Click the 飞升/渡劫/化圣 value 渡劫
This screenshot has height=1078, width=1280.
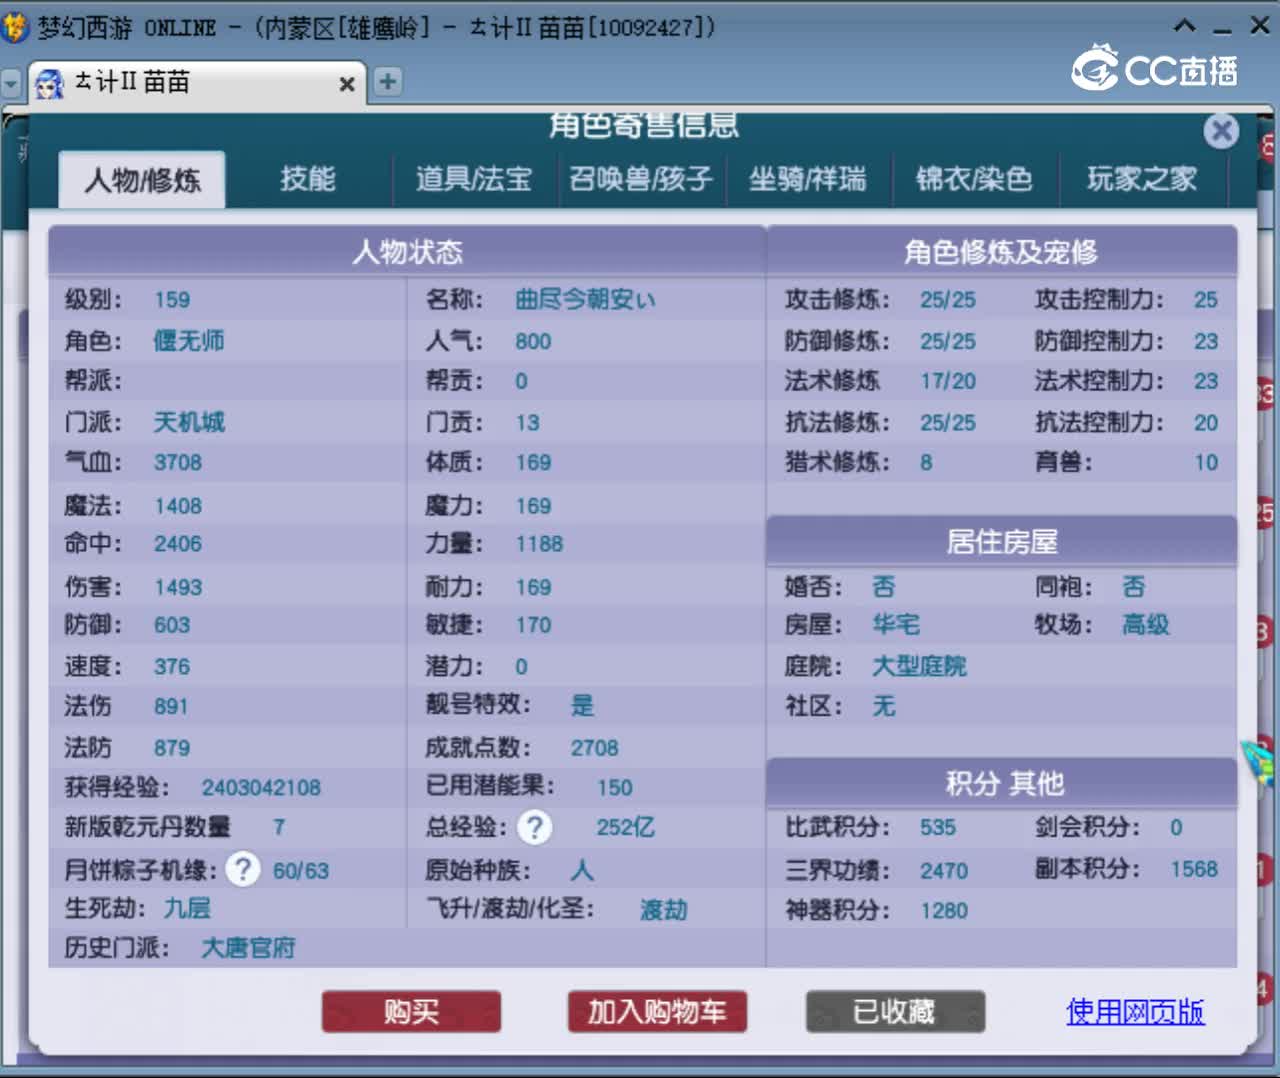pos(664,910)
